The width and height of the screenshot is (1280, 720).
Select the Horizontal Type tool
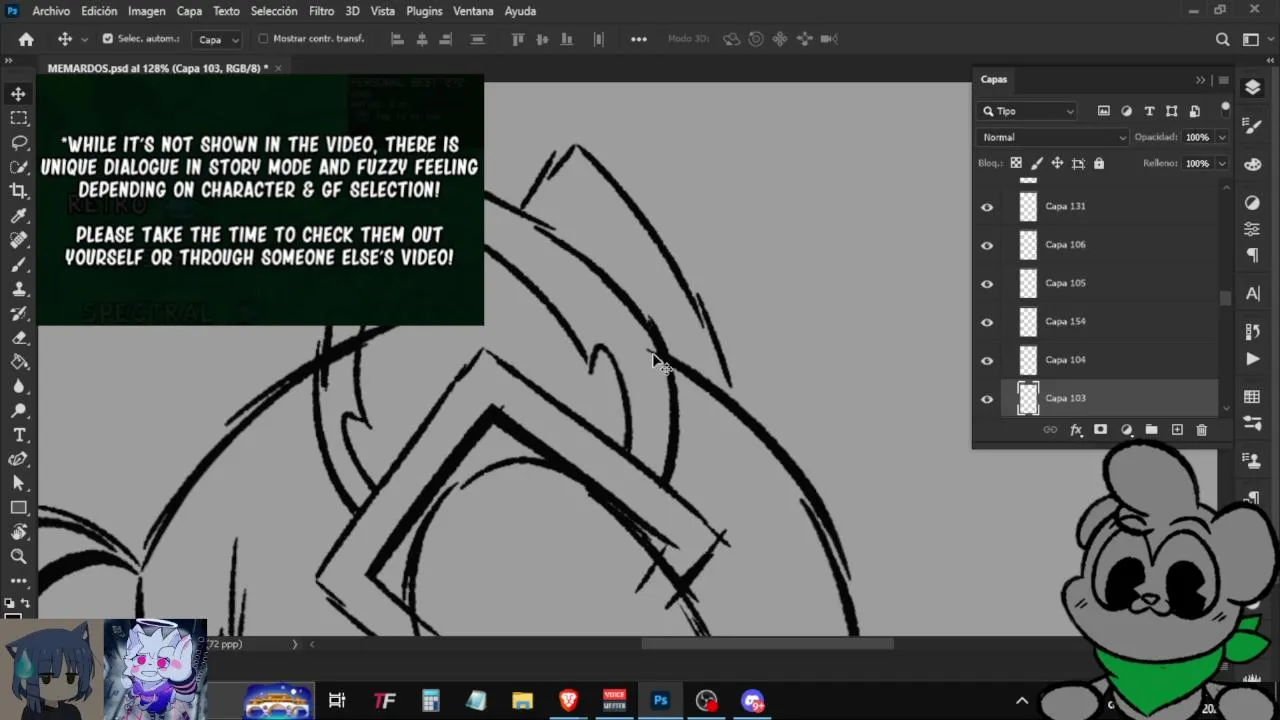point(19,435)
